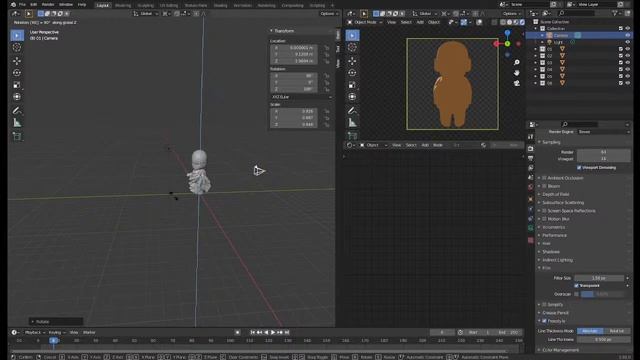Screen dimensions: 640x360
Task: Collapse the Sampling panel
Action: pyautogui.click(x=551, y=142)
